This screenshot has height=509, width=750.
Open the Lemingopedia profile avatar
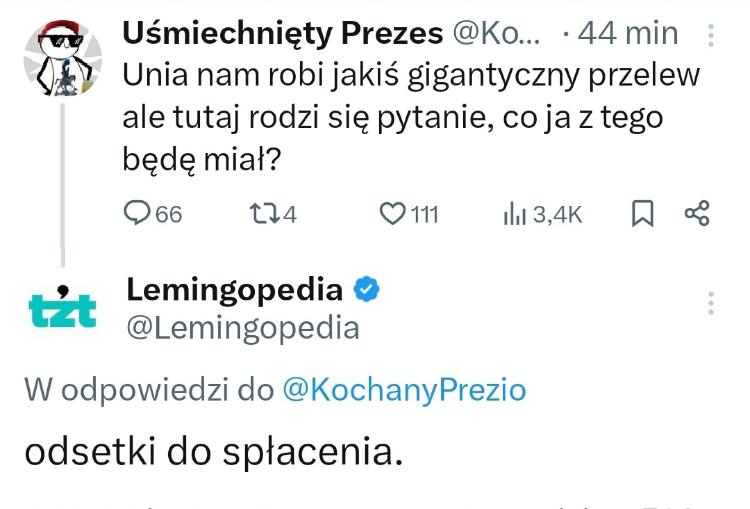click(x=62, y=308)
